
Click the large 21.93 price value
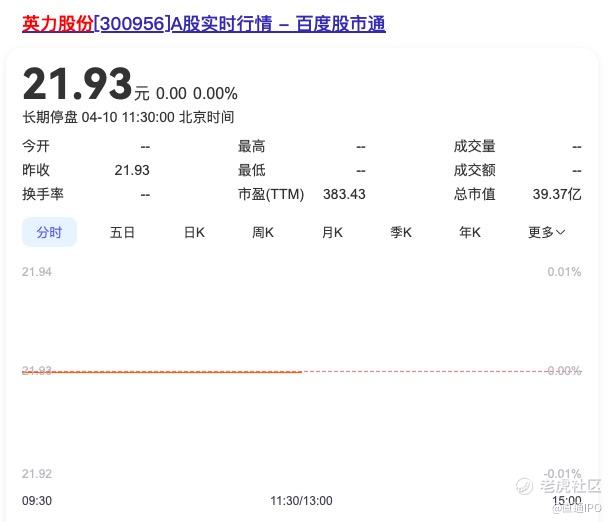(x=77, y=84)
